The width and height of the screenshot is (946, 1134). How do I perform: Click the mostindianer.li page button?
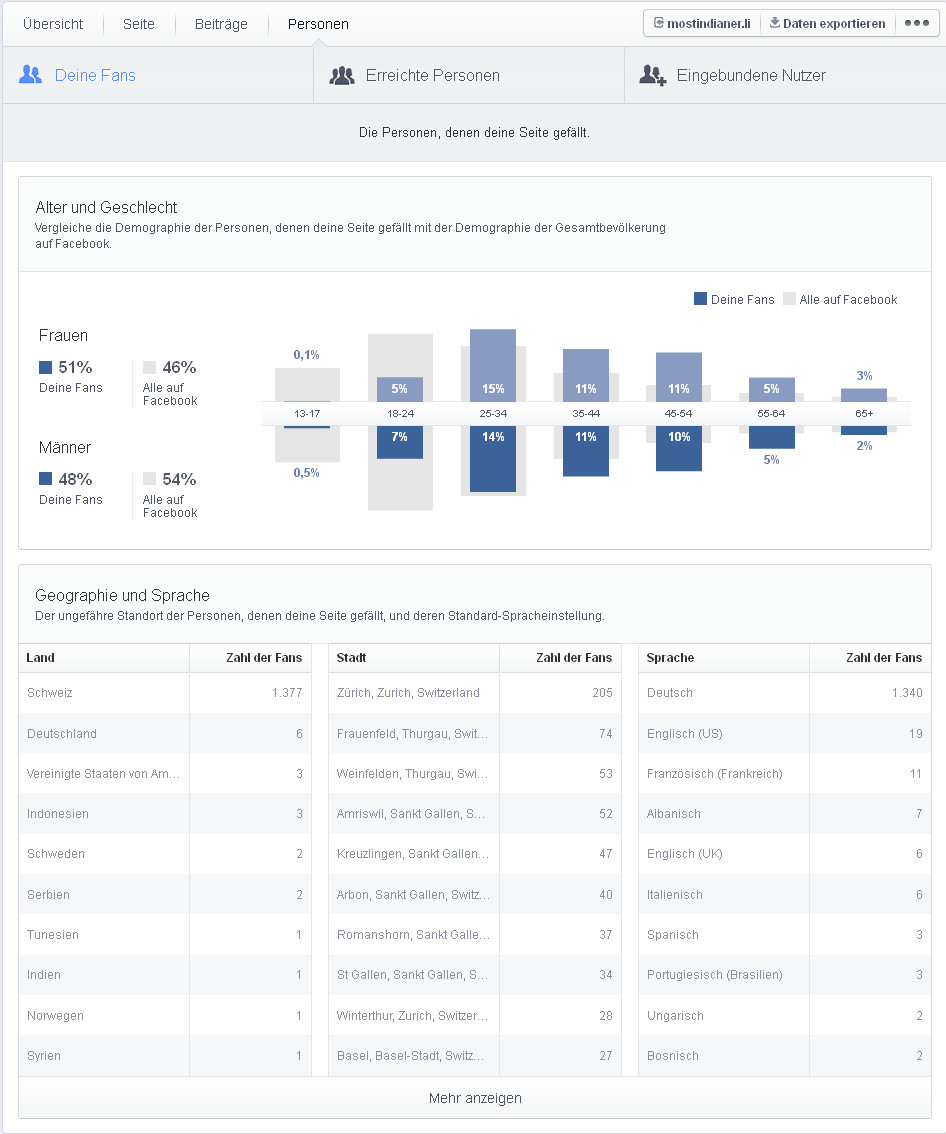click(x=702, y=23)
